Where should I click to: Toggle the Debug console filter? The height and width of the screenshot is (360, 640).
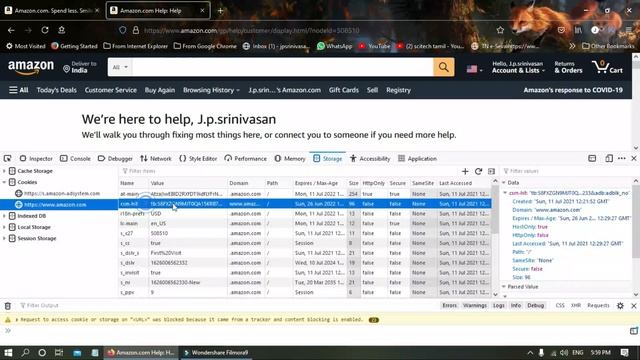(536, 306)
